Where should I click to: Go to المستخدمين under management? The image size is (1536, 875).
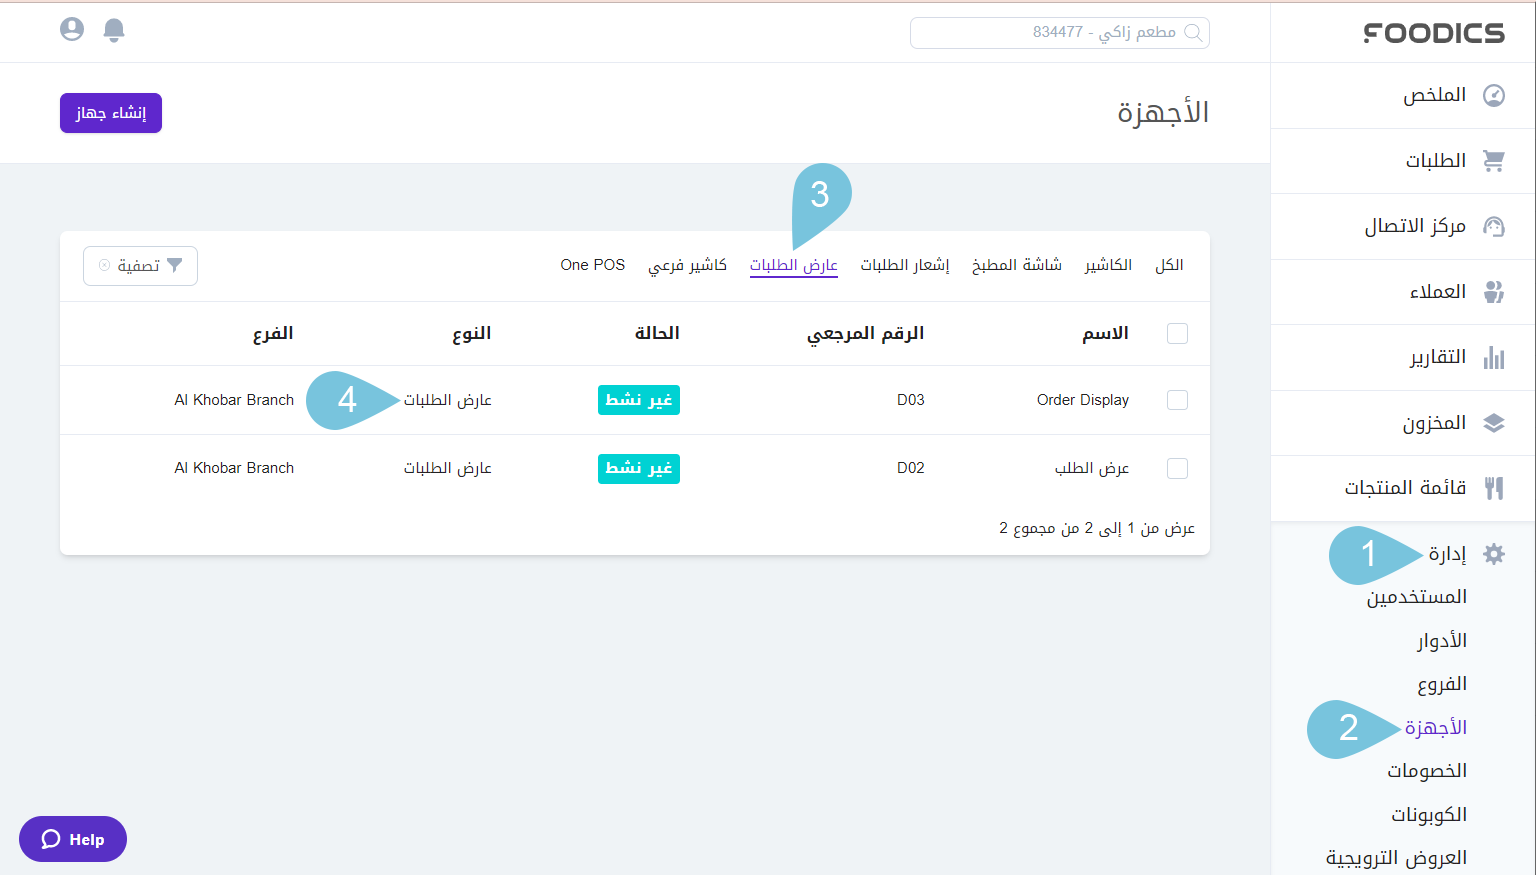tap(1417, 597)
